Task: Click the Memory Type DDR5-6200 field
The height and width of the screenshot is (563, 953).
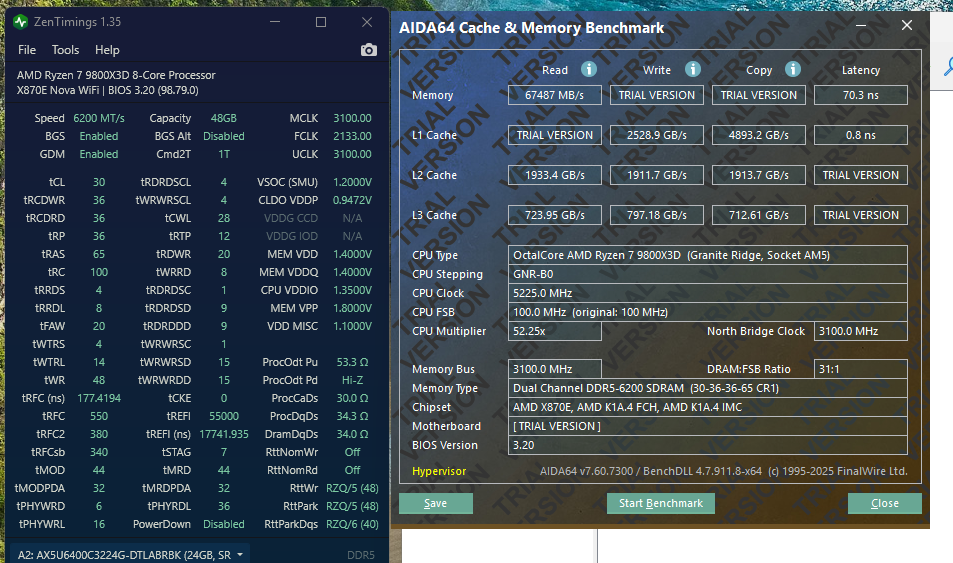Action: click(x=707, y=388)
